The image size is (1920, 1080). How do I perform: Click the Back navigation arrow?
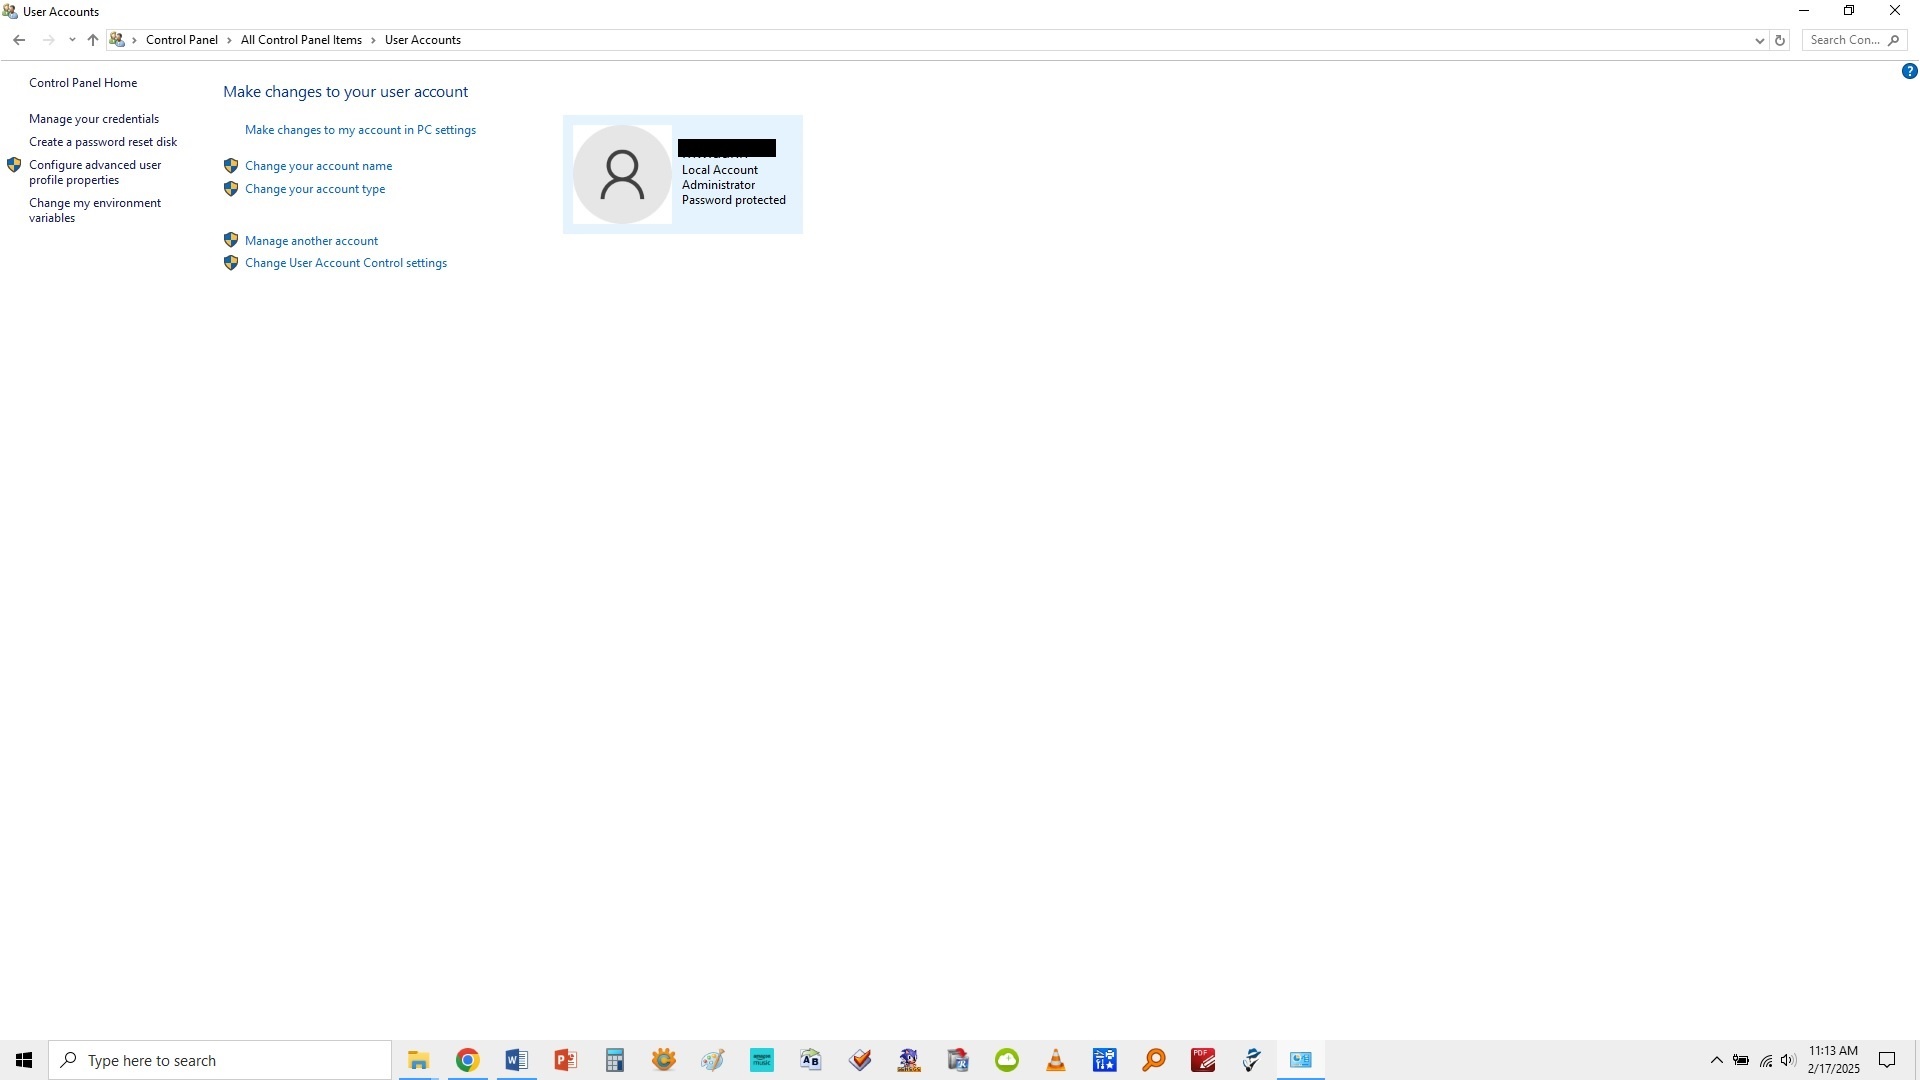point(19,40)
